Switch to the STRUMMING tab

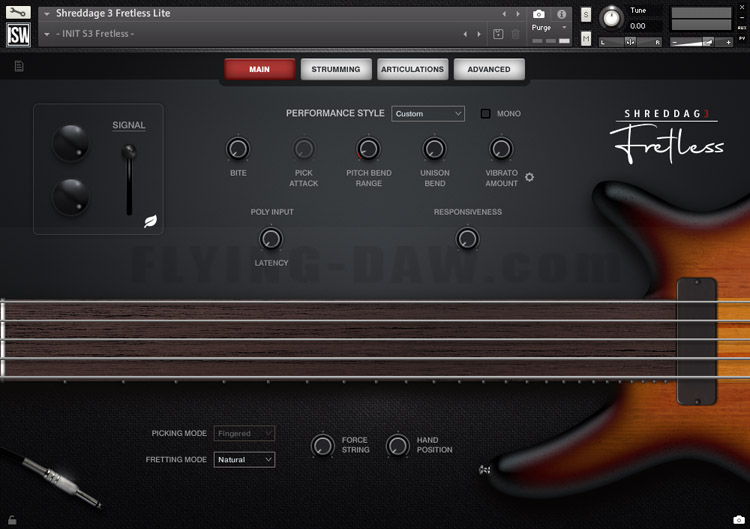[336, 69]
